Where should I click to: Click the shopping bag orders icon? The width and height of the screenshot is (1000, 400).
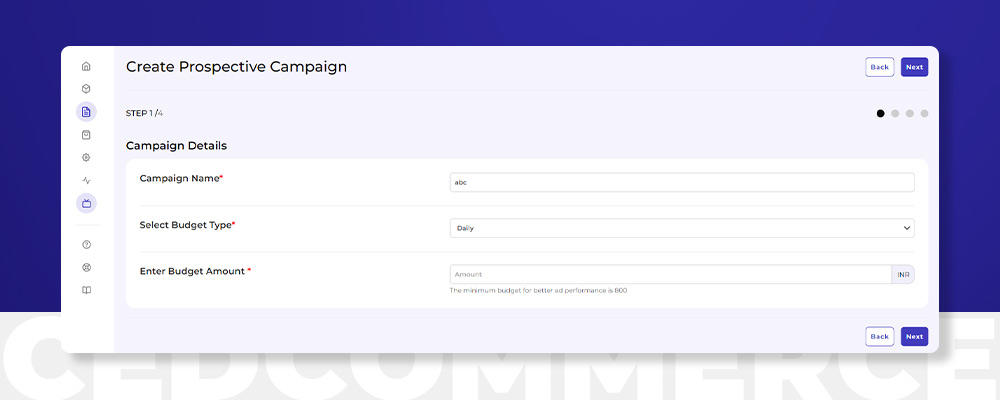[x=86, y=135]
